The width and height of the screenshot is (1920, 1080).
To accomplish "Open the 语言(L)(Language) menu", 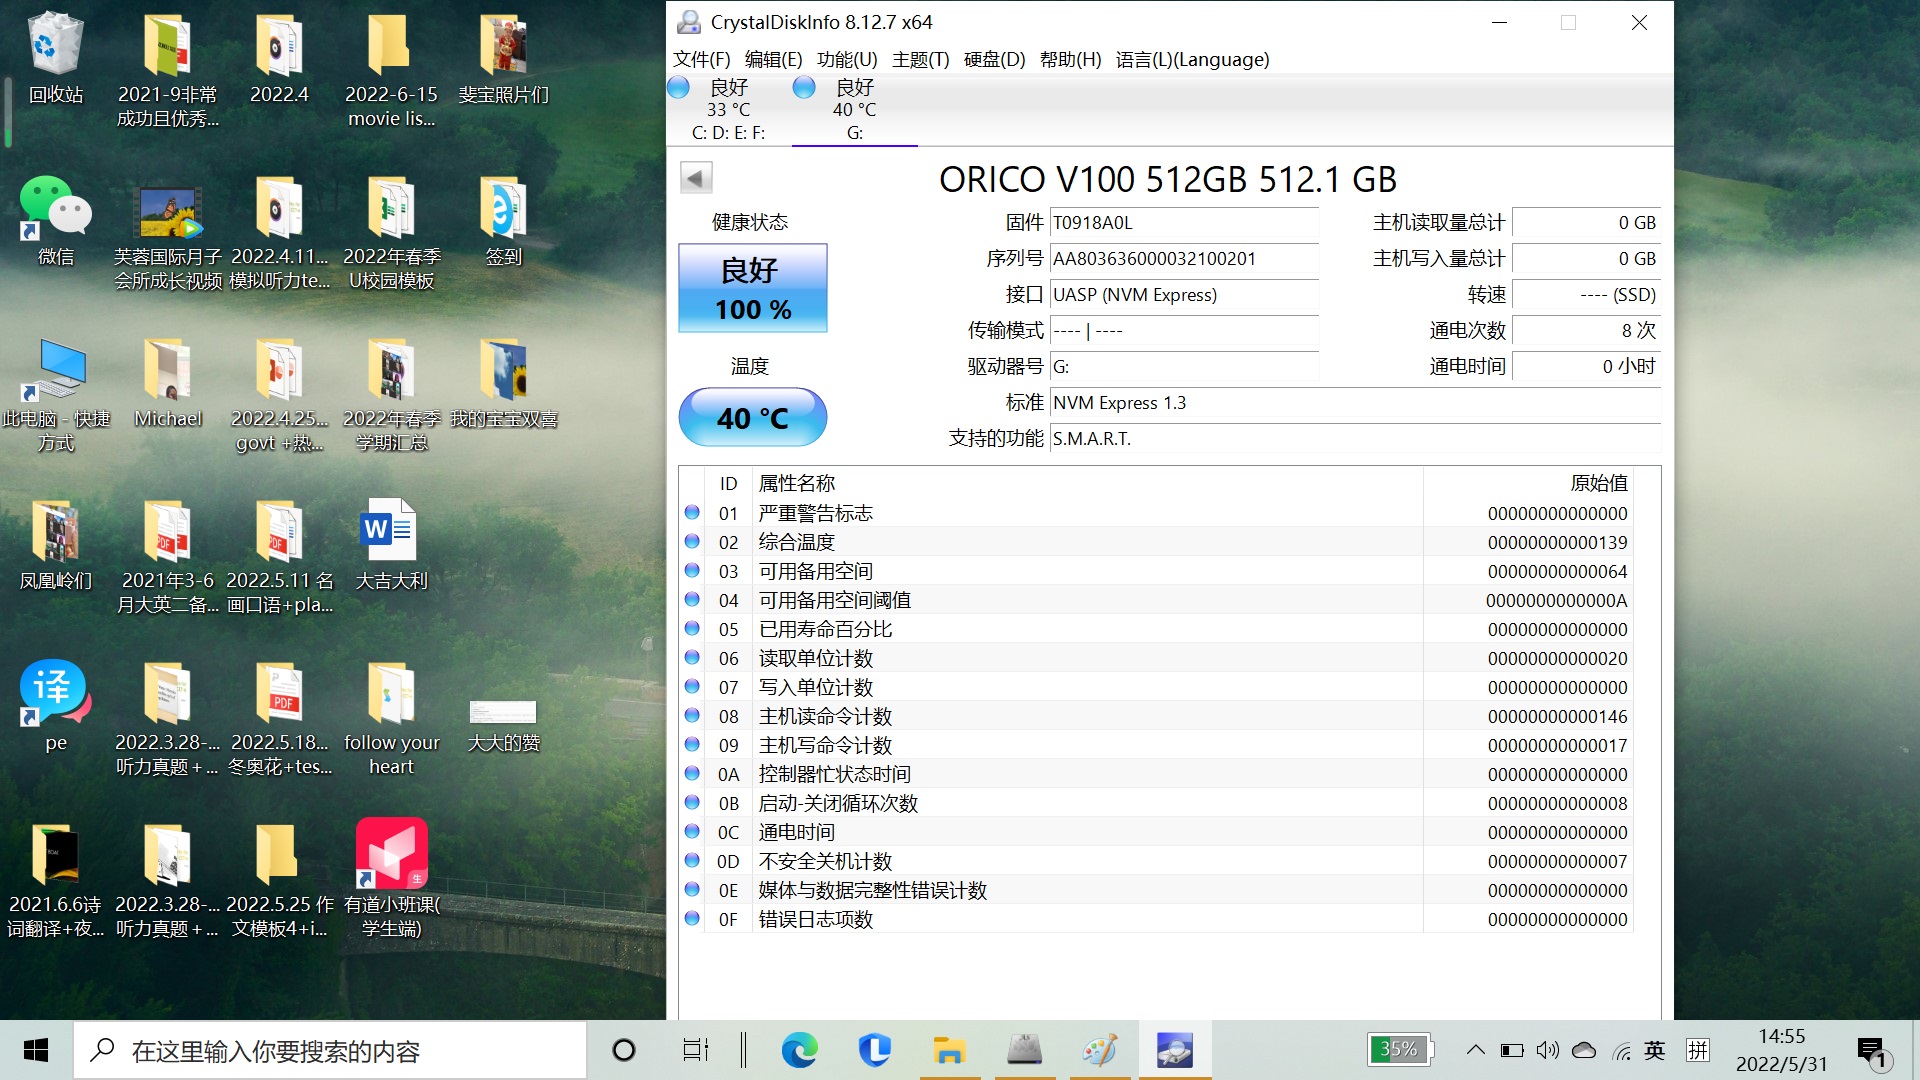I will click(1192, 59).
